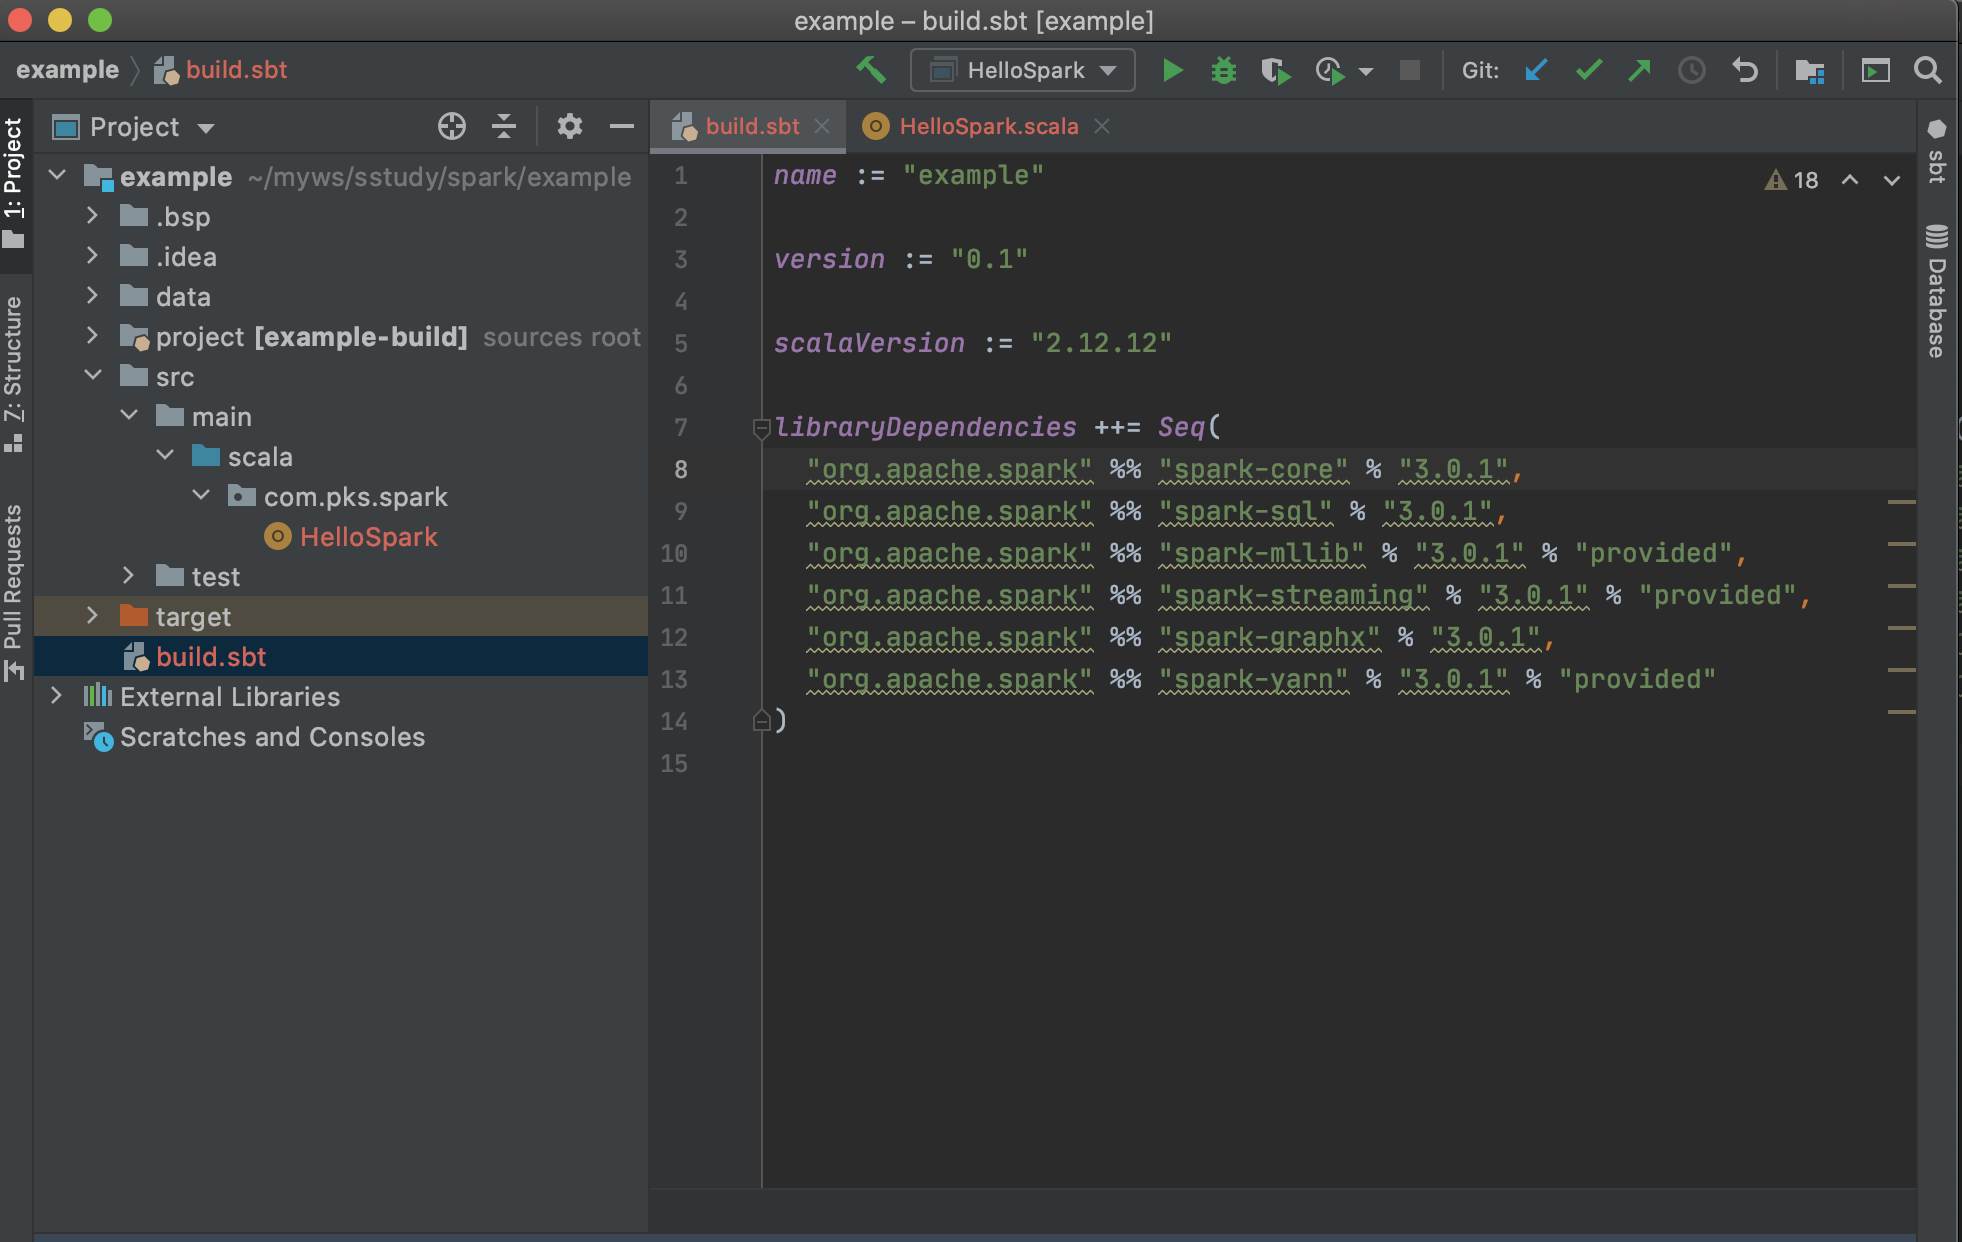Viewport: 1962px width, 1242px height.
Task: Run HelloSpark with the green play button
Action: click(1173, 70)
